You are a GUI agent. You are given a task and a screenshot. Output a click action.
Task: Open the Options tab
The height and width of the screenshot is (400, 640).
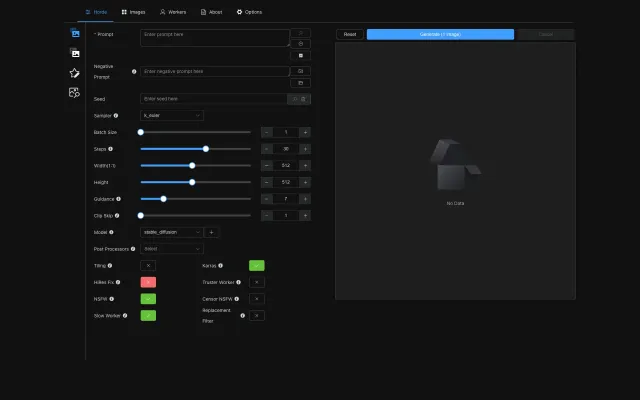point(249,12)
